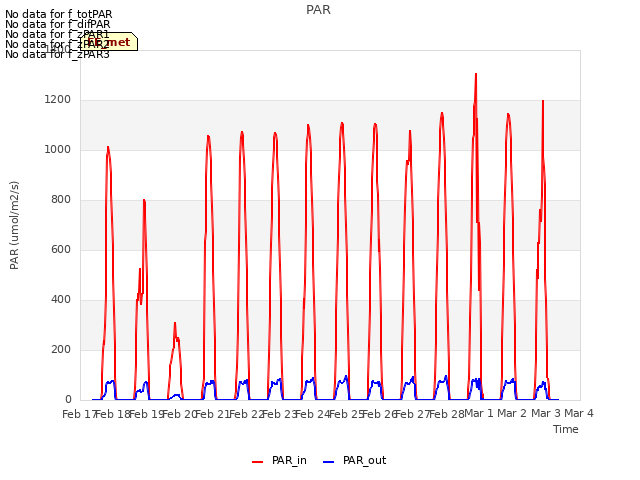Click the 800 y-axis tick label

coord(61,200)
